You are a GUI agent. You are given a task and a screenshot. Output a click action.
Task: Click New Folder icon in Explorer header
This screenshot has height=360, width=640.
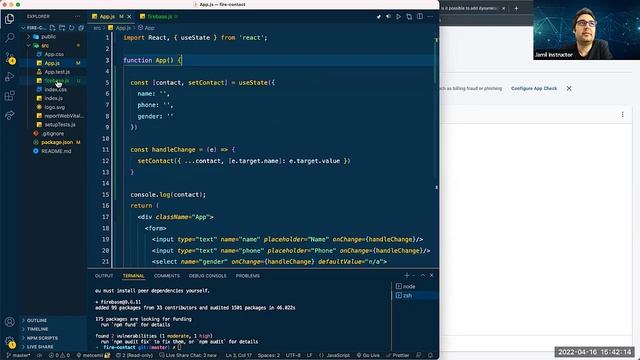[62, 28]
